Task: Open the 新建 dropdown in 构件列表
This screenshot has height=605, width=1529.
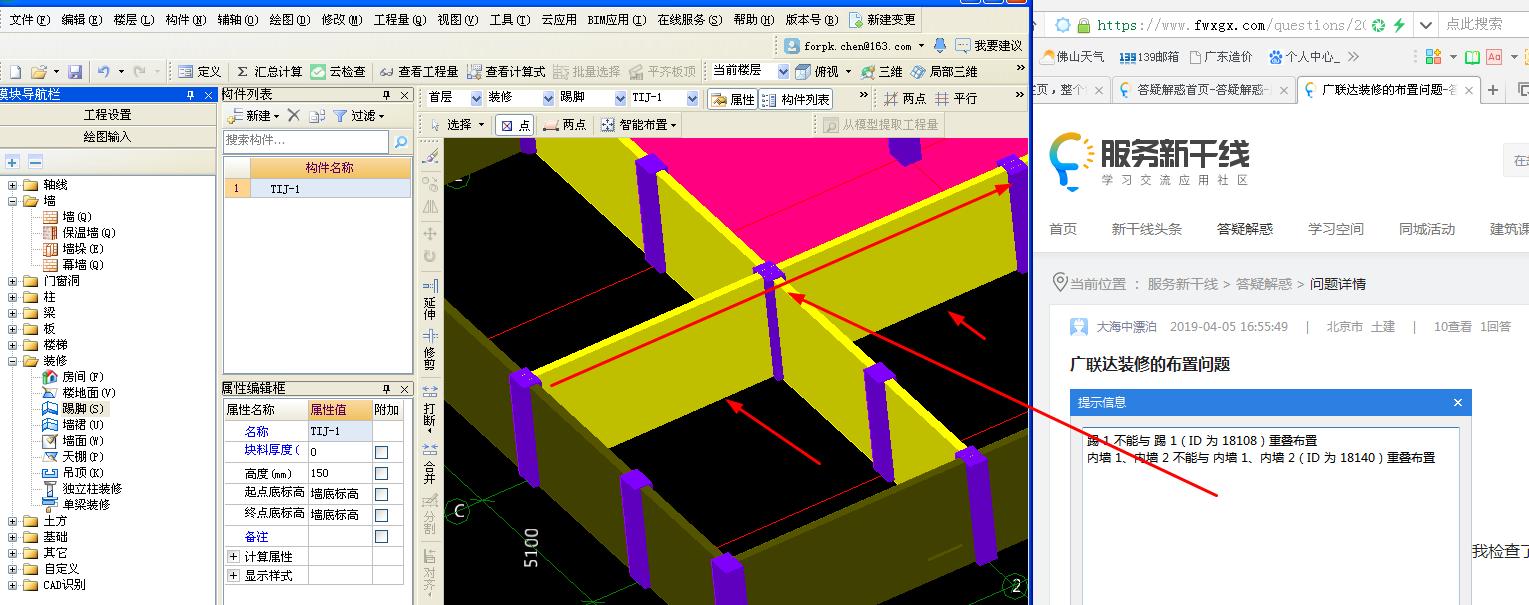Action: pos(253,116)
